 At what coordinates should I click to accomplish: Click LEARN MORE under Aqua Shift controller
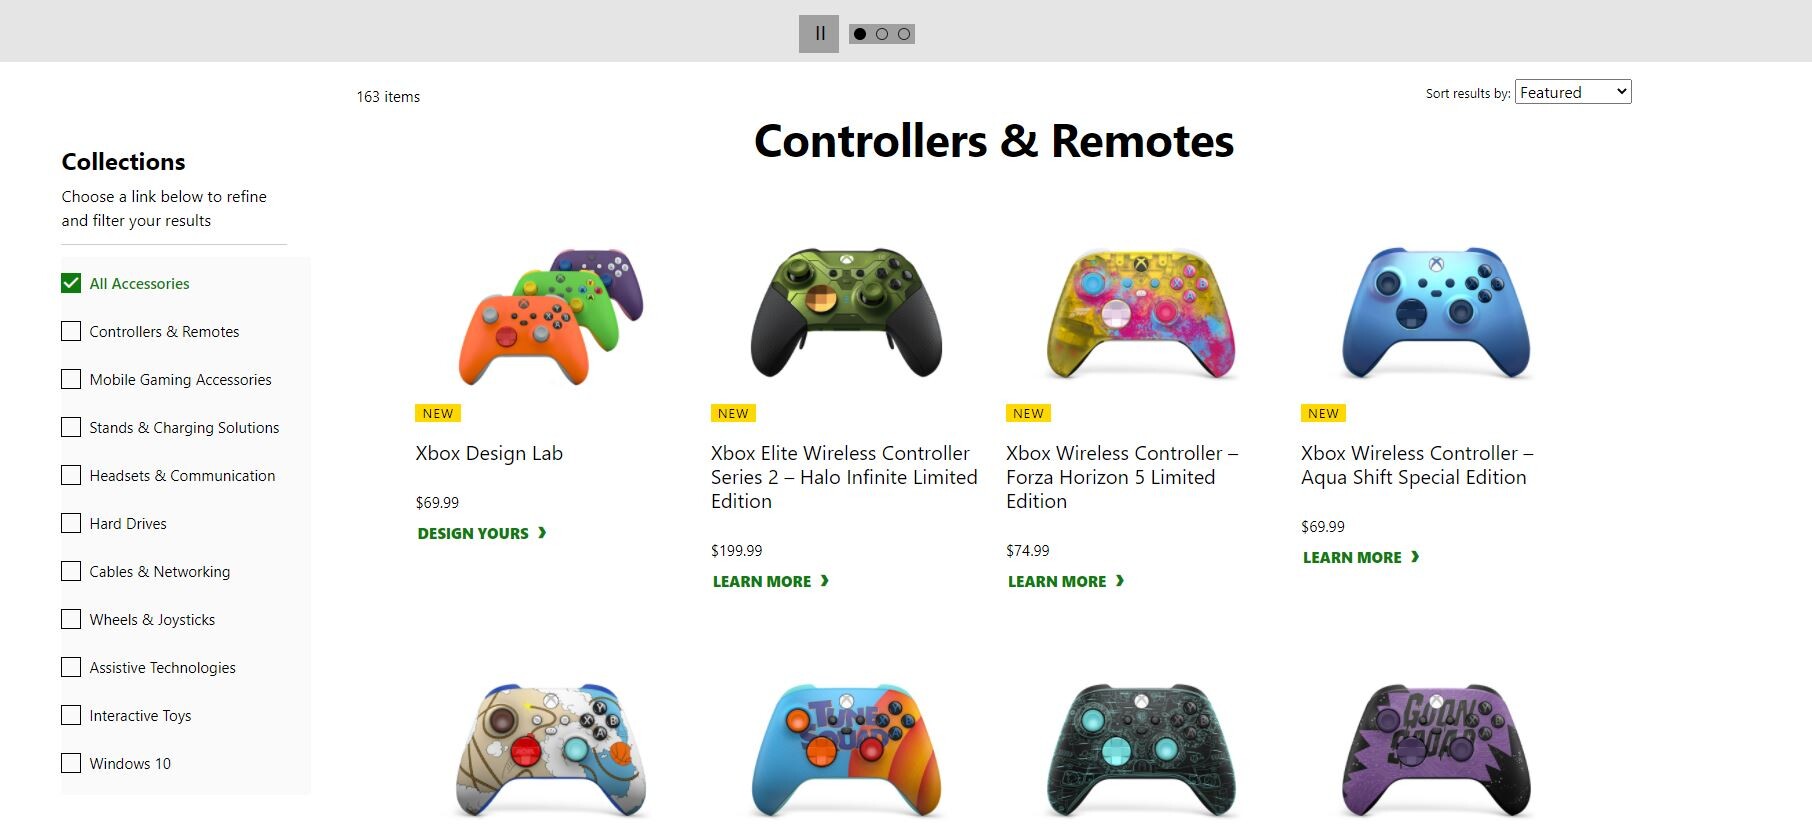pyautogui.click(x=1360, y=557)
